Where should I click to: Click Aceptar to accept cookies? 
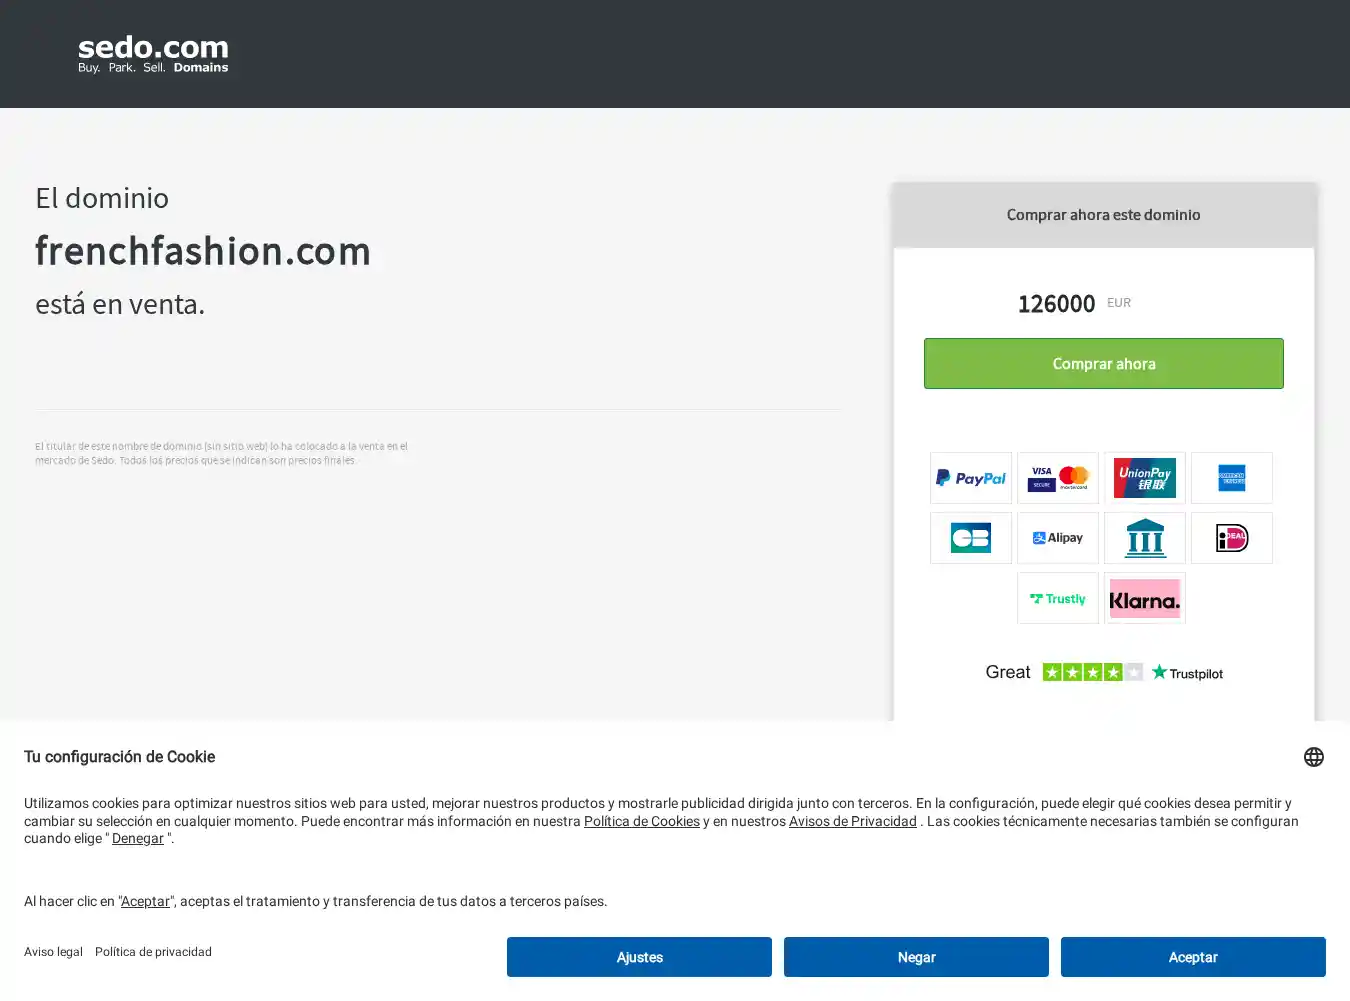tap(1193, 957)
